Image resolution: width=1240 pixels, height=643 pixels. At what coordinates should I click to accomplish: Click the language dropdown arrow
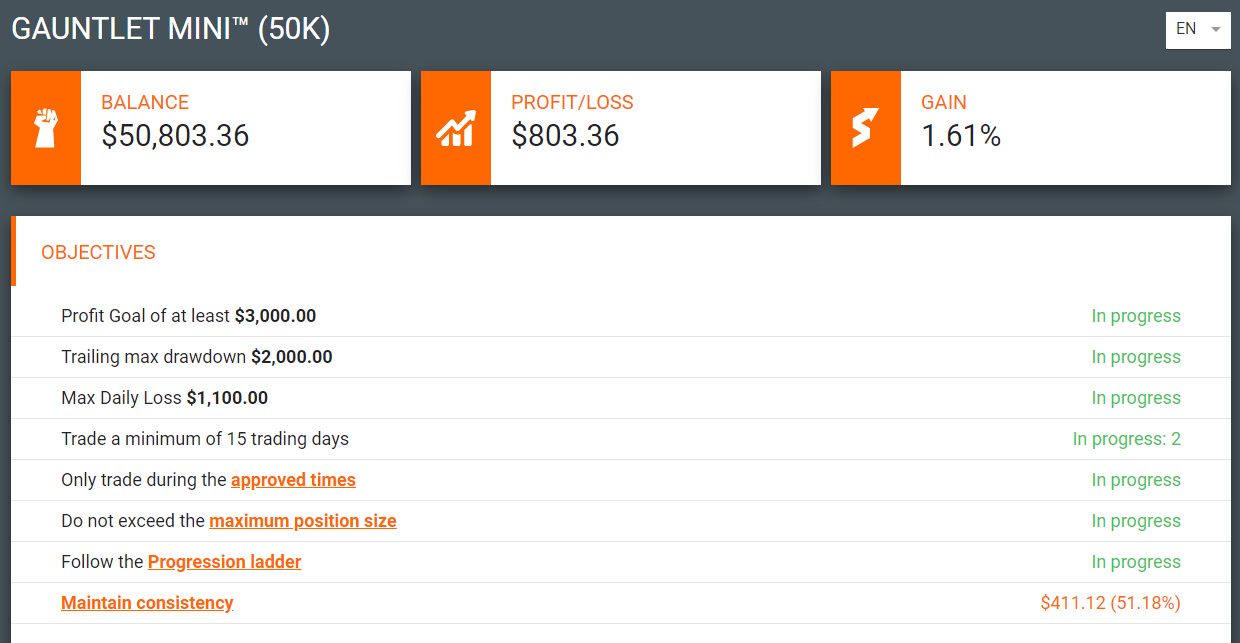[x=1215, y=30]
